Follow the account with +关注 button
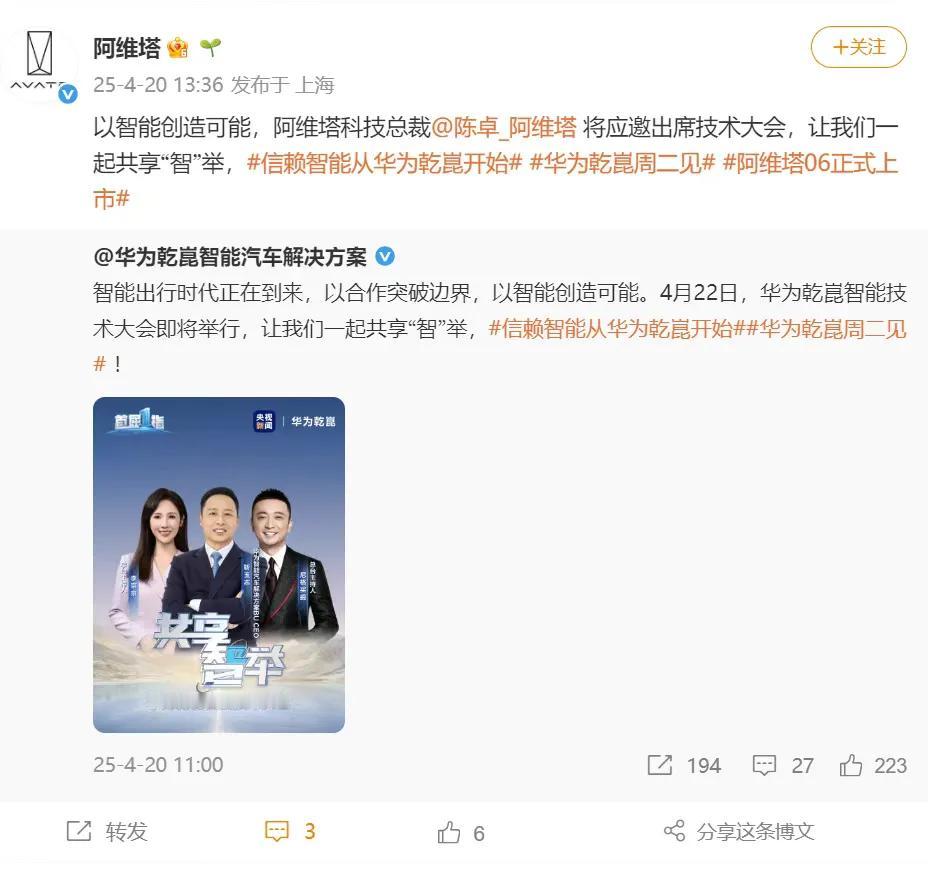 click(858, 47)
